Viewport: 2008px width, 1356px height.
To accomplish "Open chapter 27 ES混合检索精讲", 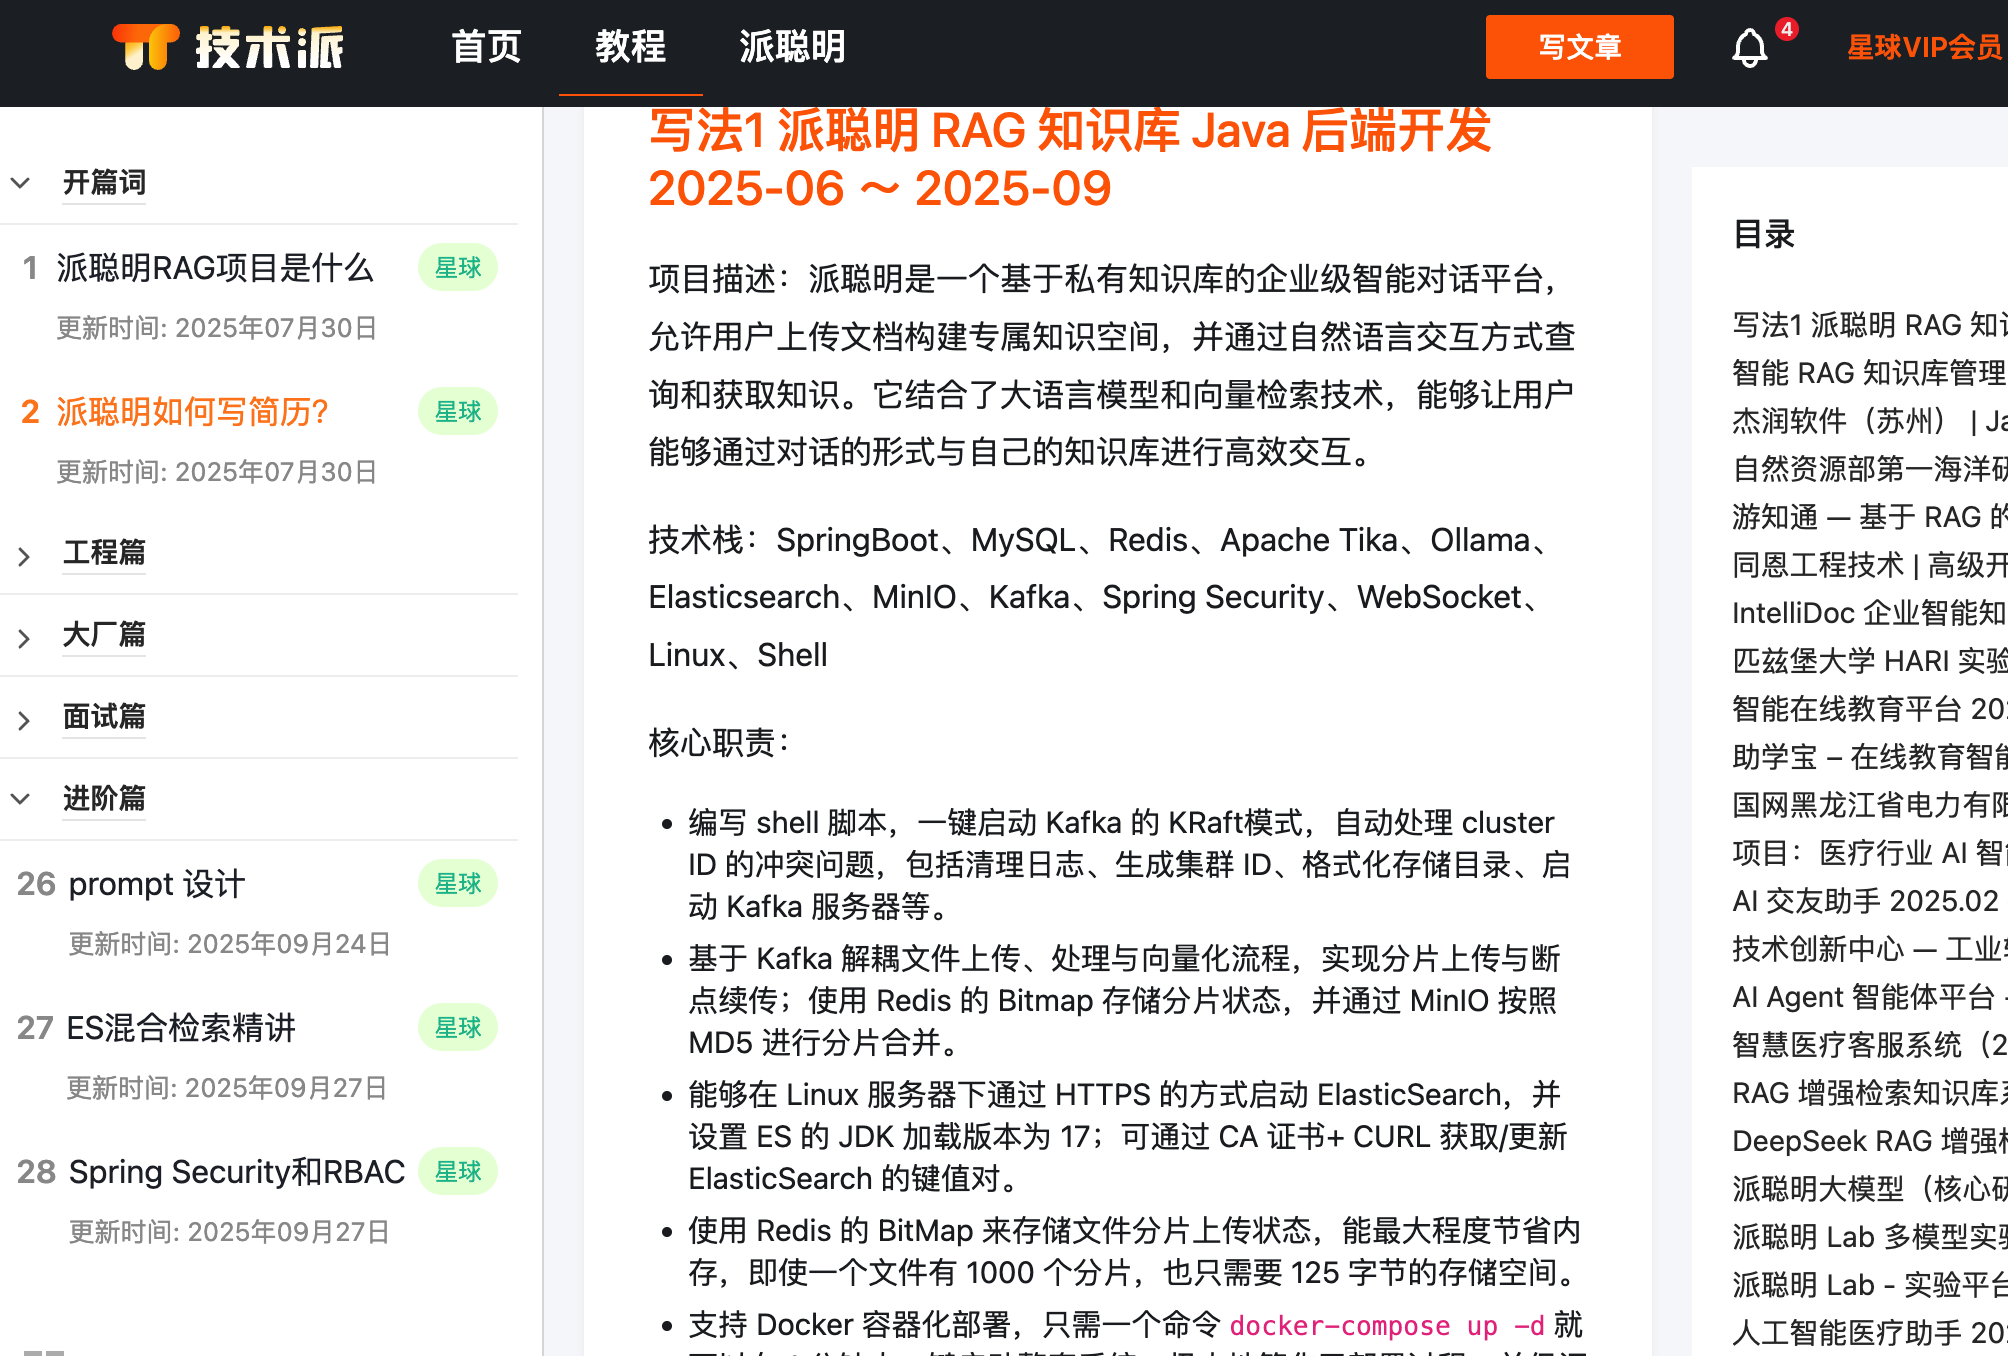I will (x=181, y=1028).
